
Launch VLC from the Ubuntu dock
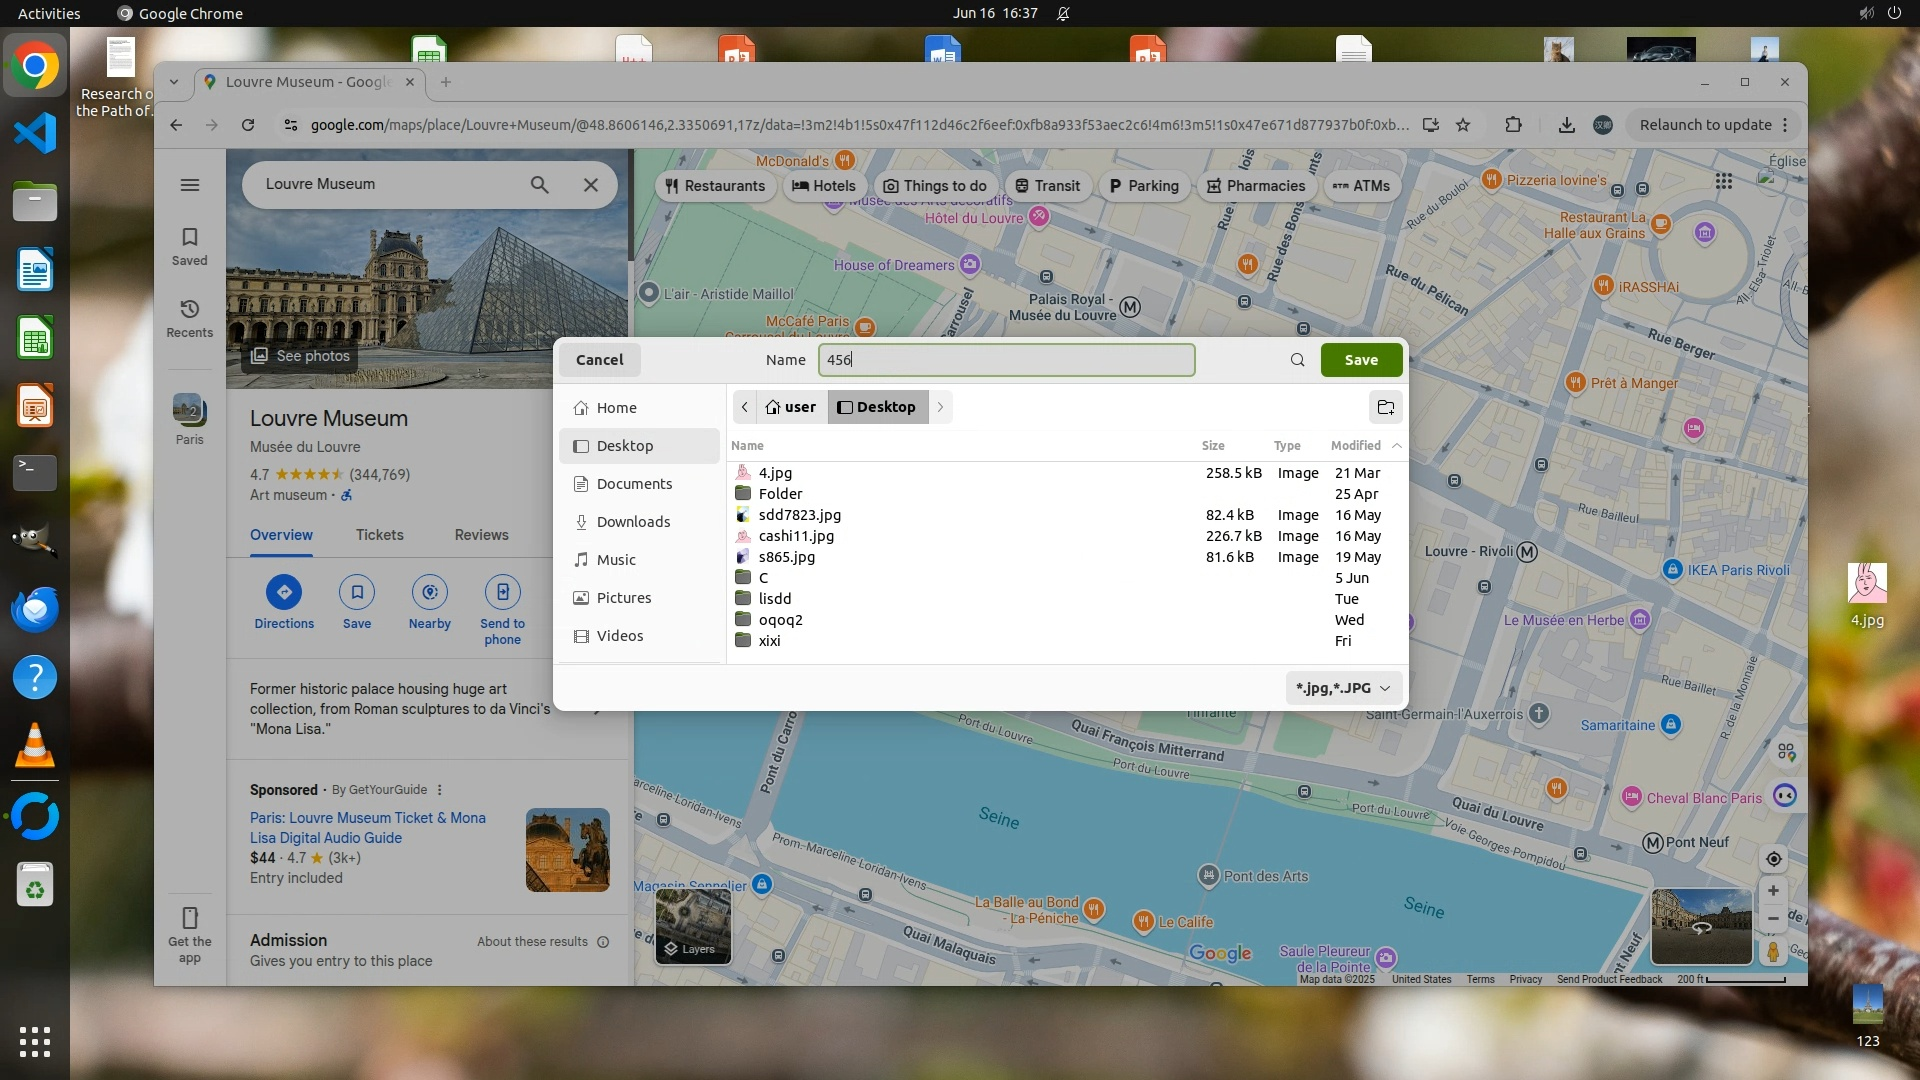[35, 746]
